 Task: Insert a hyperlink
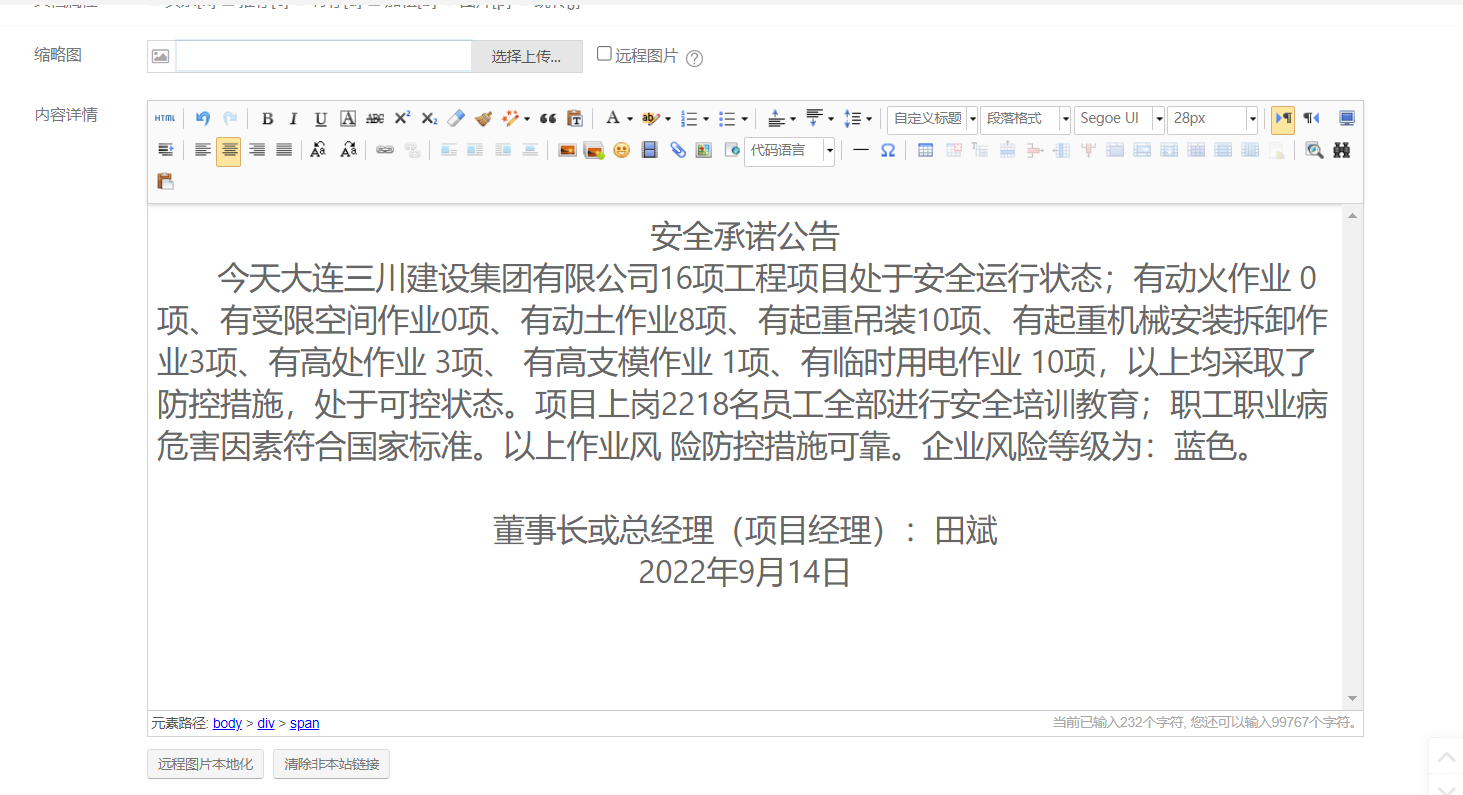point(385,150)
